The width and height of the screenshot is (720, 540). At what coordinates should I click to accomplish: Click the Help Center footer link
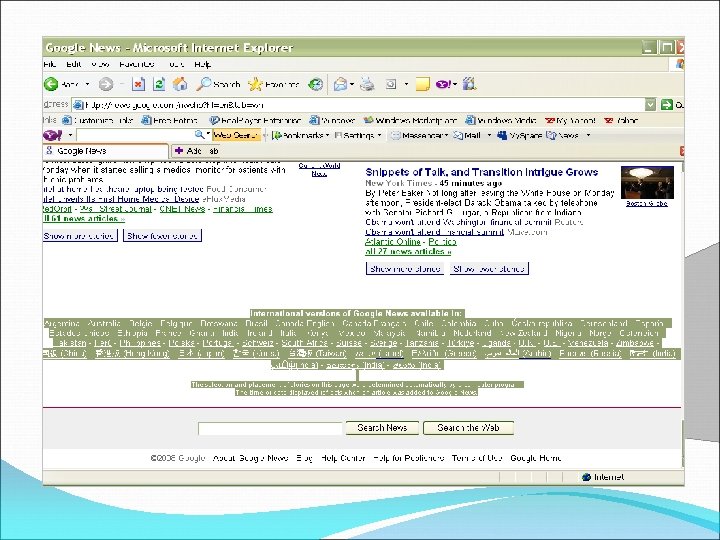tap(343, 458)
